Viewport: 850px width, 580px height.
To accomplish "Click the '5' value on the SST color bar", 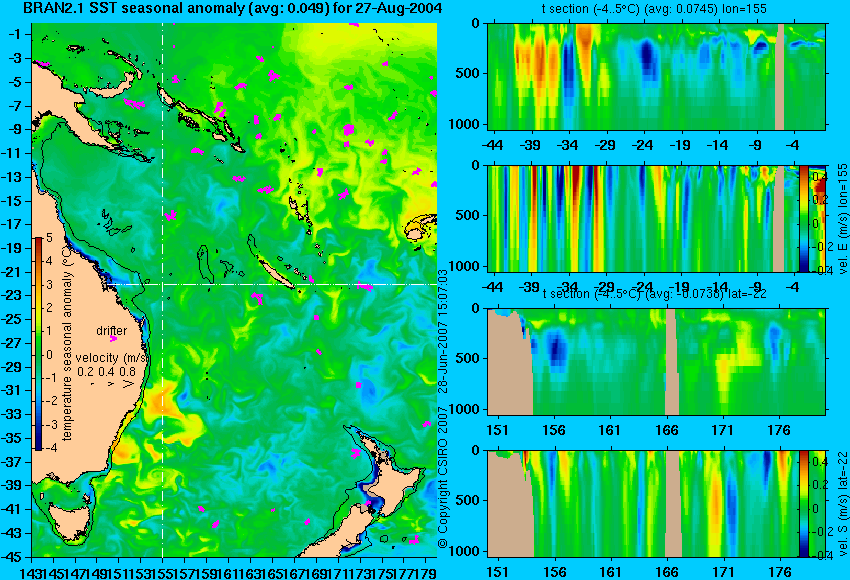I will 49,237.
